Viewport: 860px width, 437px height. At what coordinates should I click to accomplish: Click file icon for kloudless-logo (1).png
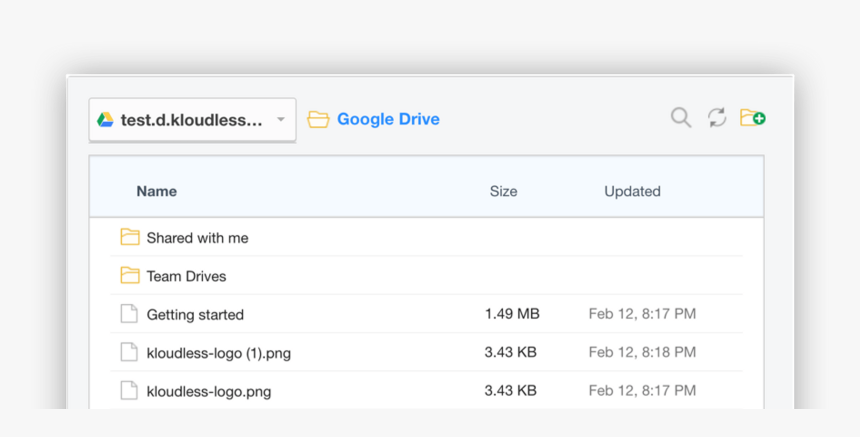click(x=129, y=353)
